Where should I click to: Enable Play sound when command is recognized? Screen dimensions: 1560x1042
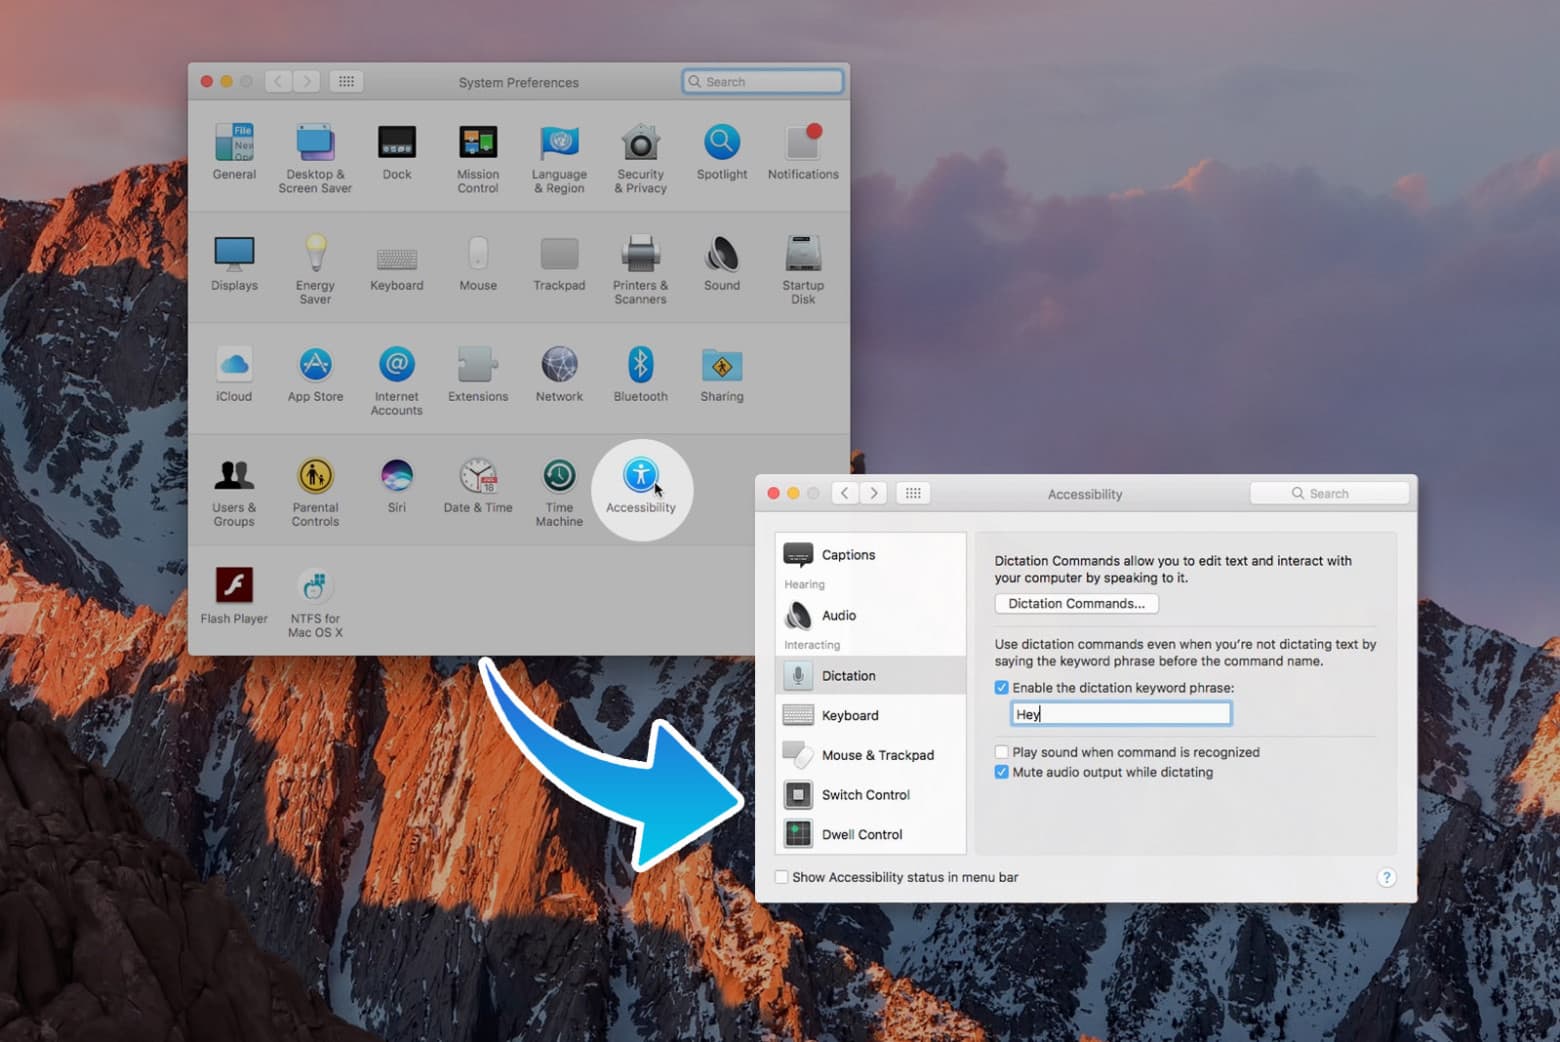1001,751
